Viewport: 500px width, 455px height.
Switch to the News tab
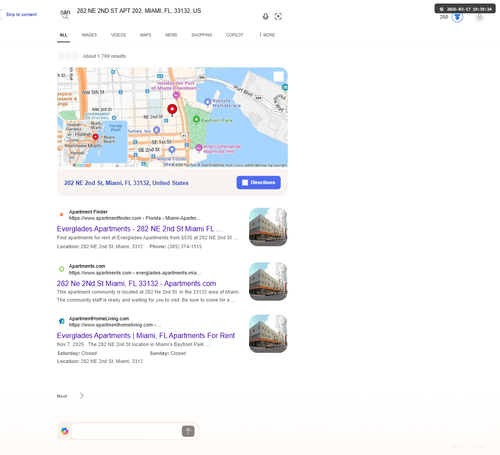[x=171, y=35]
